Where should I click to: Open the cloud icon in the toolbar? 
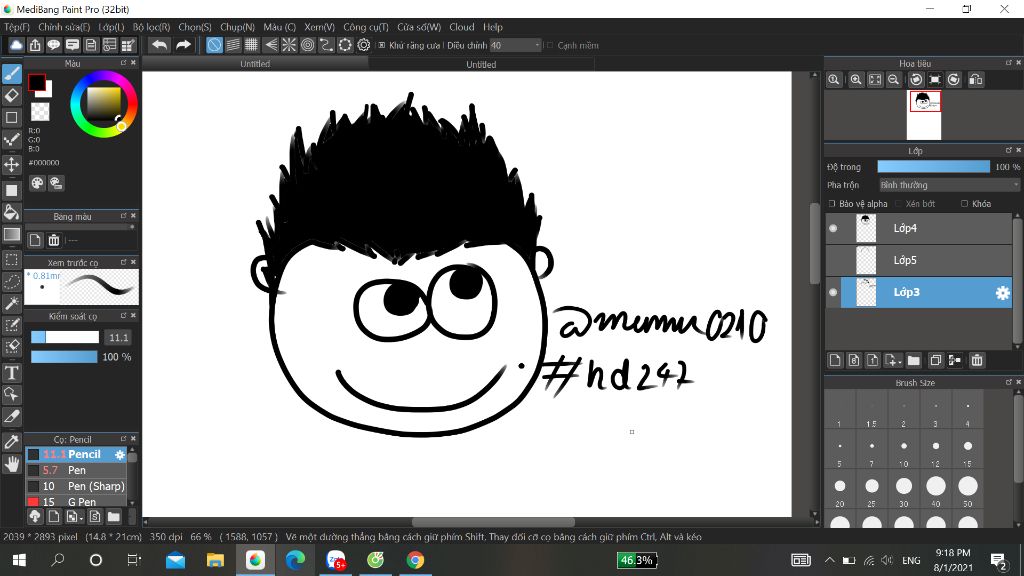coord(16,45)
